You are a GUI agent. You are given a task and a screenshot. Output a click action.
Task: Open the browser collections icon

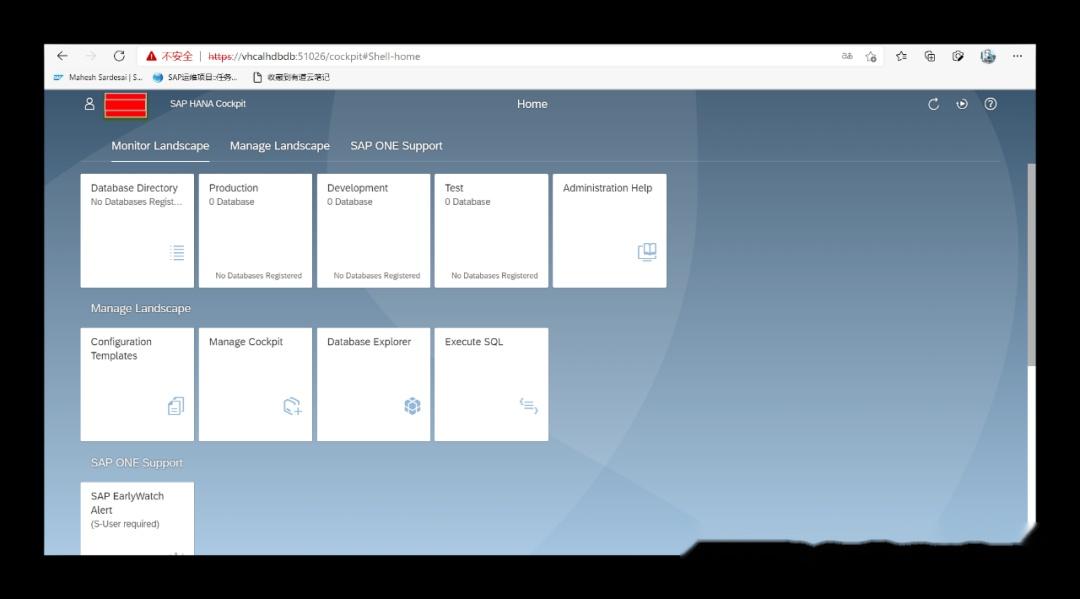[930, 56]
